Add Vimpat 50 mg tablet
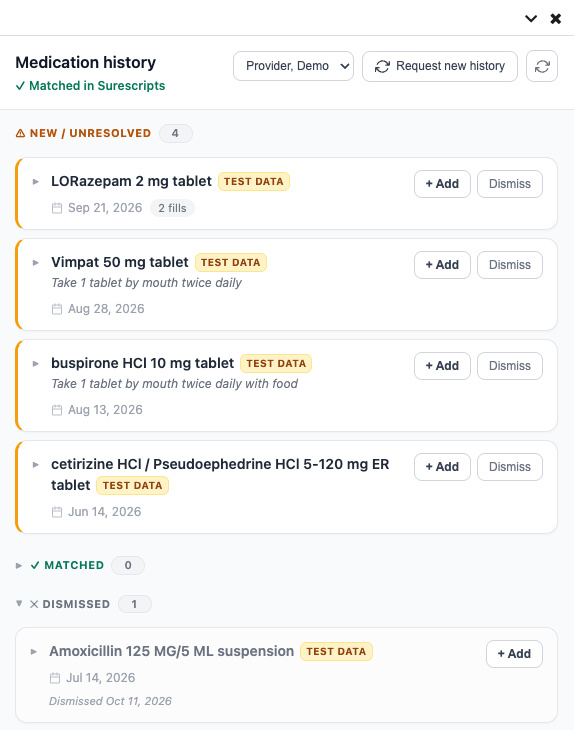Screen dimensions: 574x730 pos(442,265)
